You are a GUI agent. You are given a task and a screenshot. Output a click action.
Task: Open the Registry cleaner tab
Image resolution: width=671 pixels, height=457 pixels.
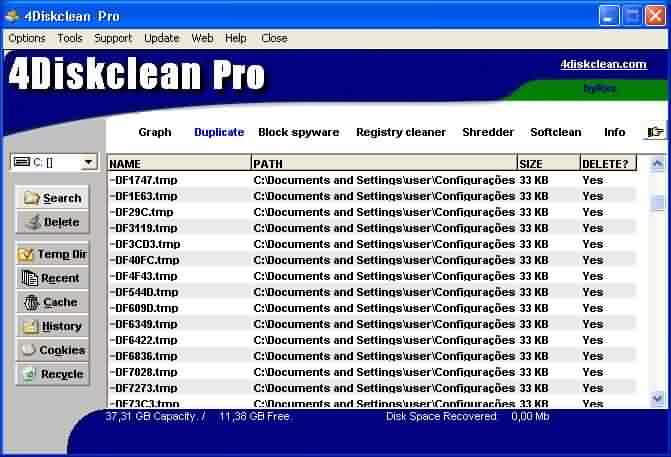click(401, 132)
